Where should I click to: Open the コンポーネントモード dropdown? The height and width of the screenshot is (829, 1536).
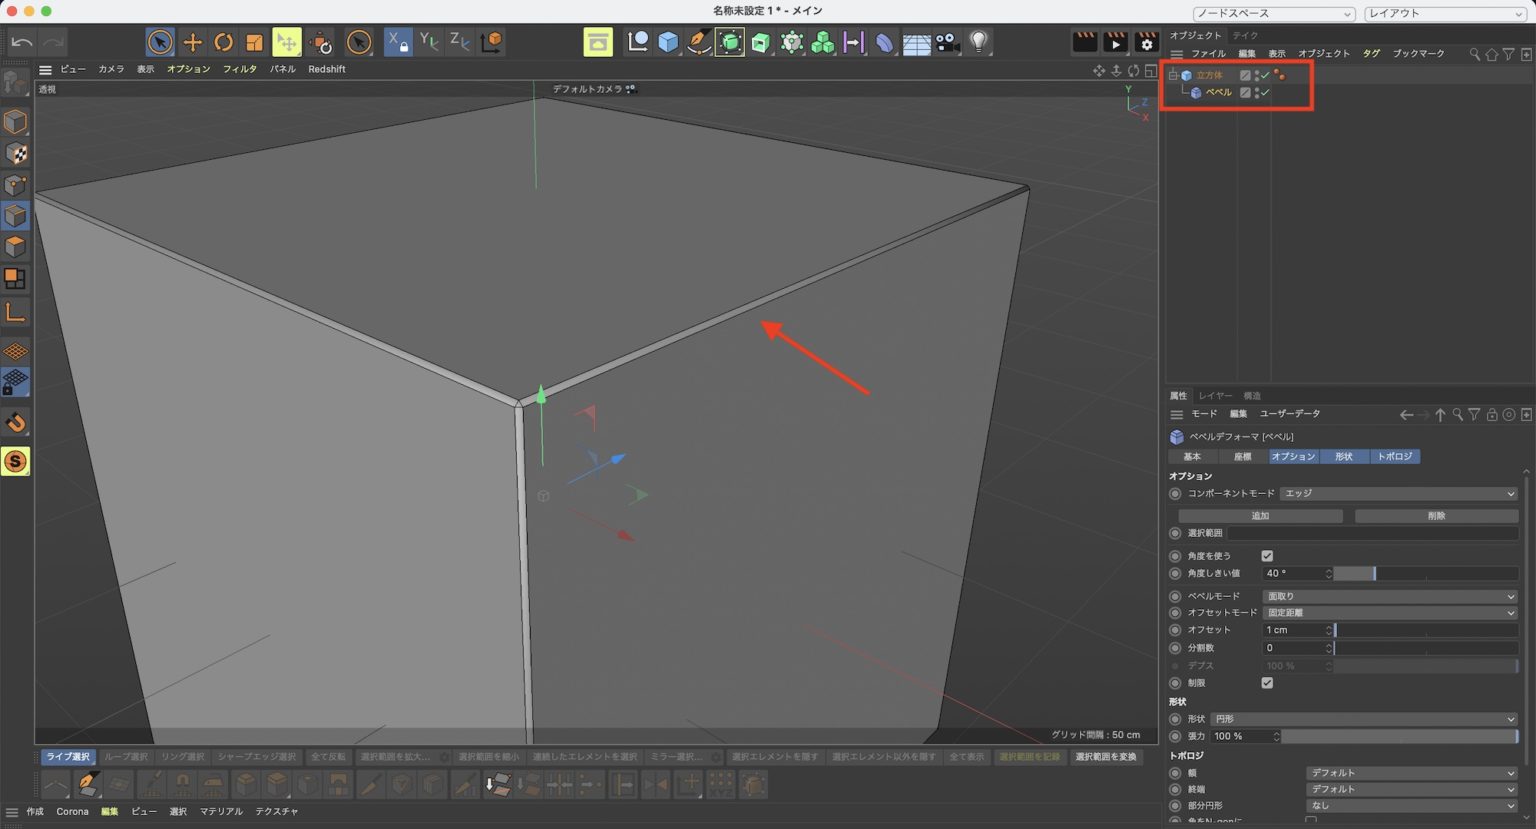tap(1398, 493)
